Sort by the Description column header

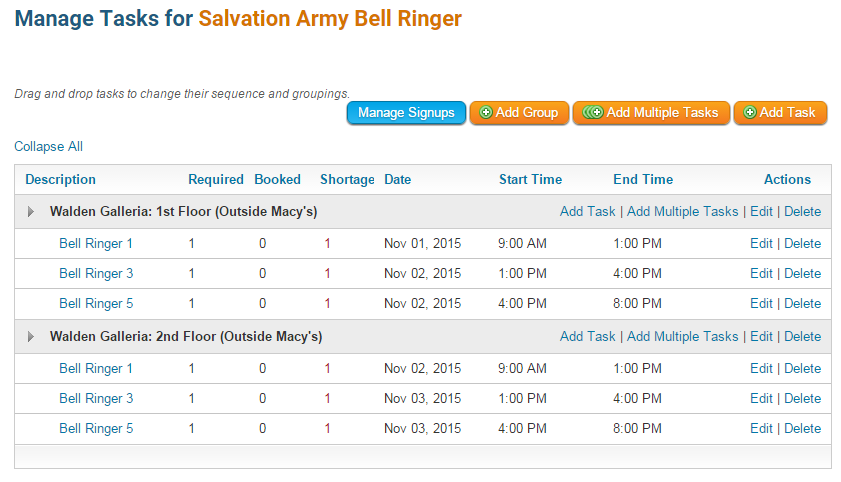[60, 180]
